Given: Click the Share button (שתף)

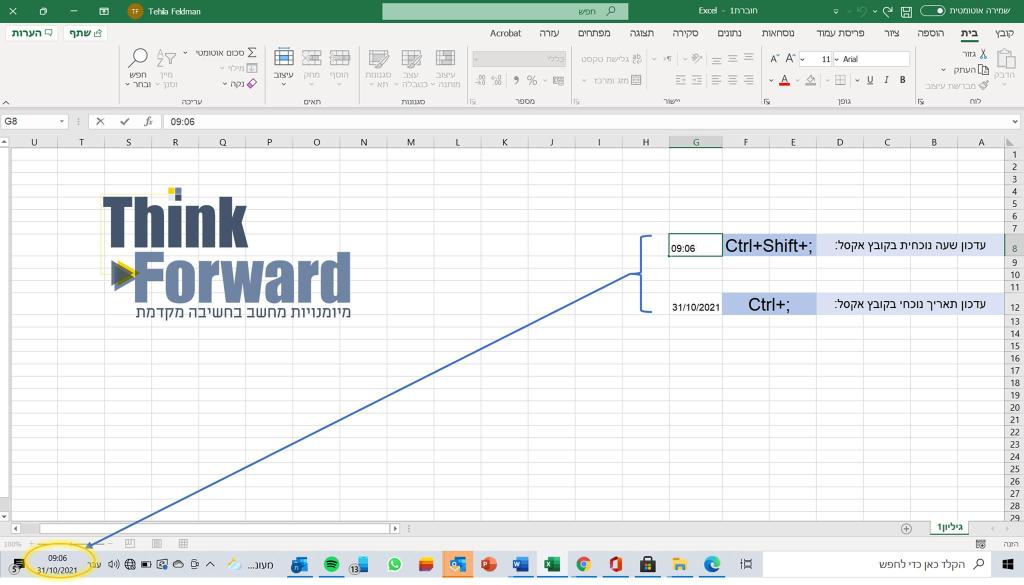Looking at the screenshot, I should 87,33.
